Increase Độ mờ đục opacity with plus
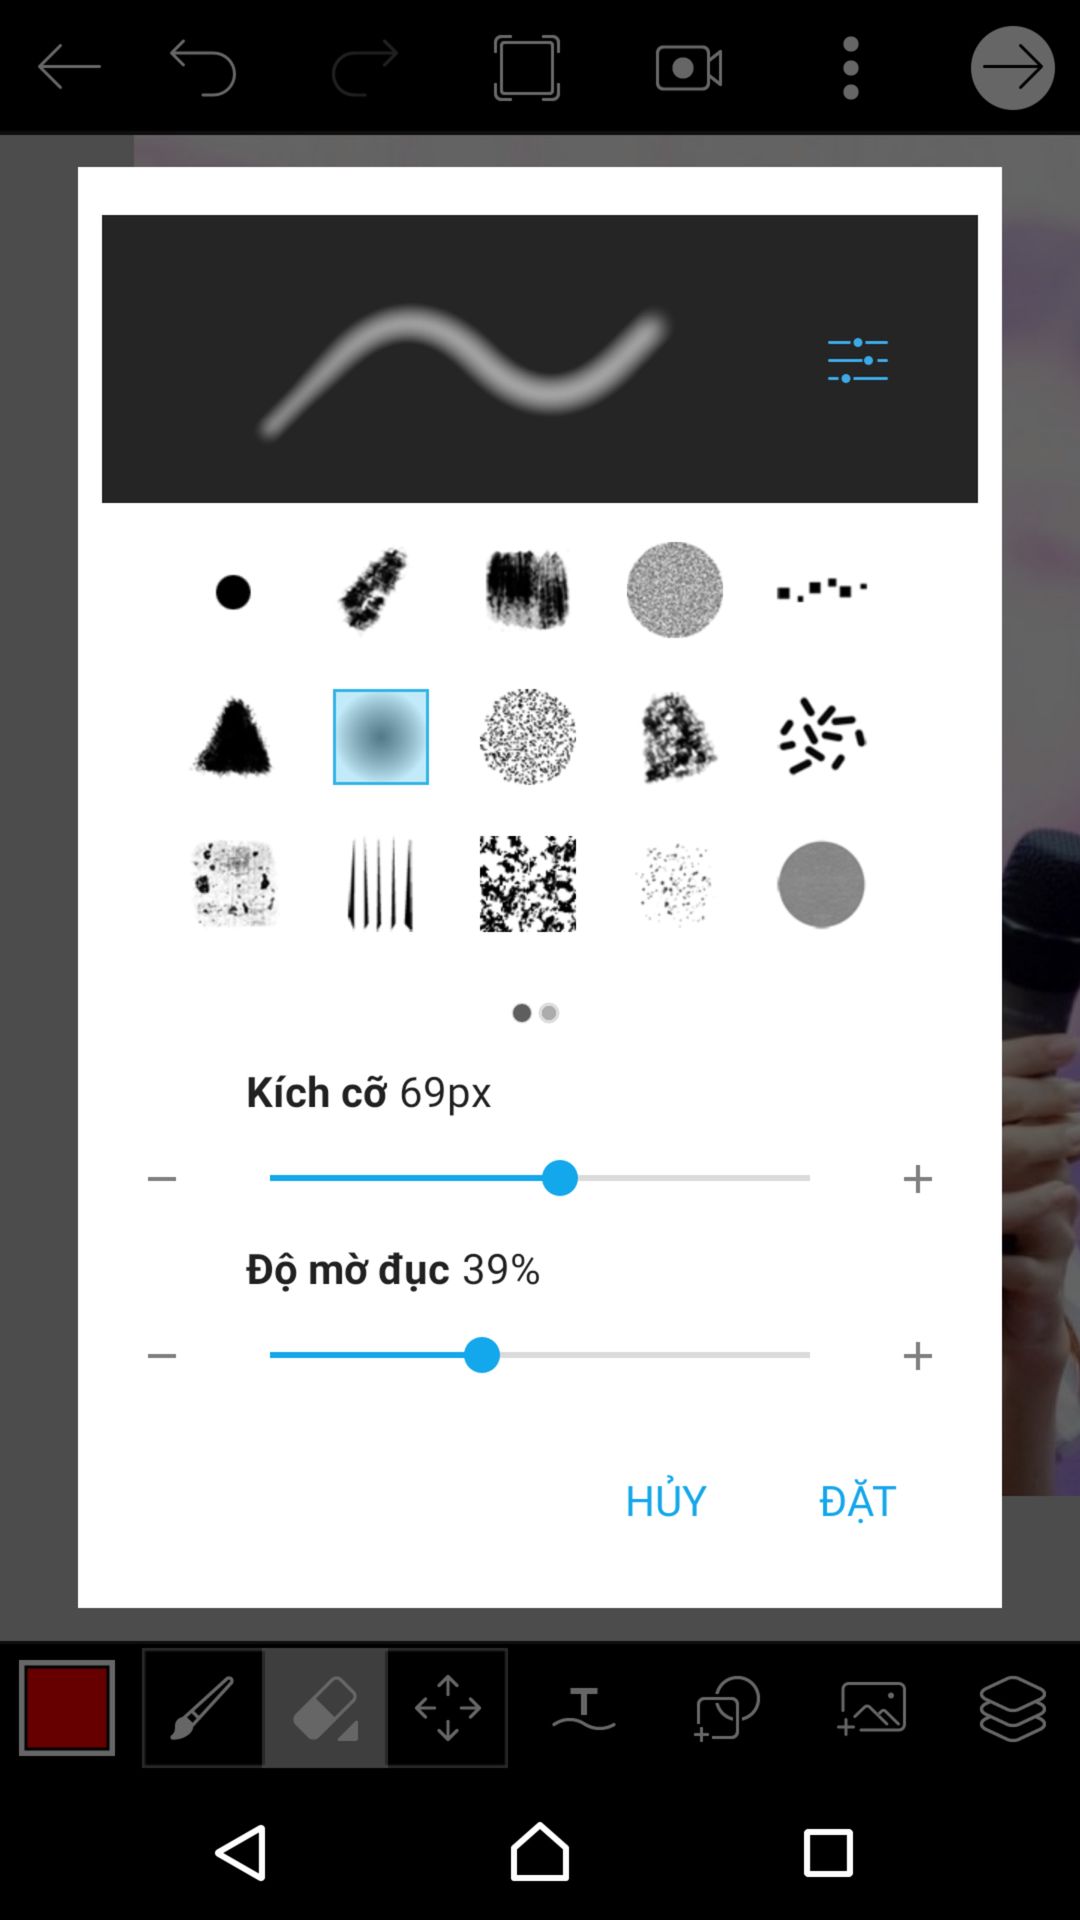The height and width of the screenshot is (1920, 1080). [918, 1356]
